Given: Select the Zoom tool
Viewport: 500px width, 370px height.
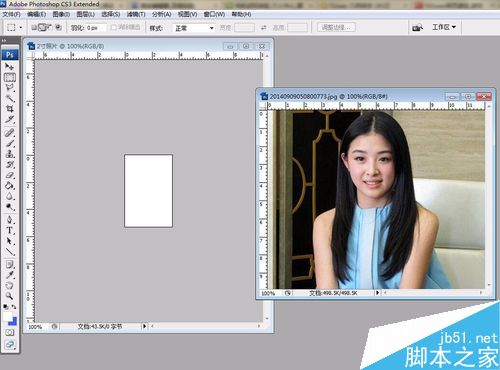Looking at the screenshot, I should (9, 296).
